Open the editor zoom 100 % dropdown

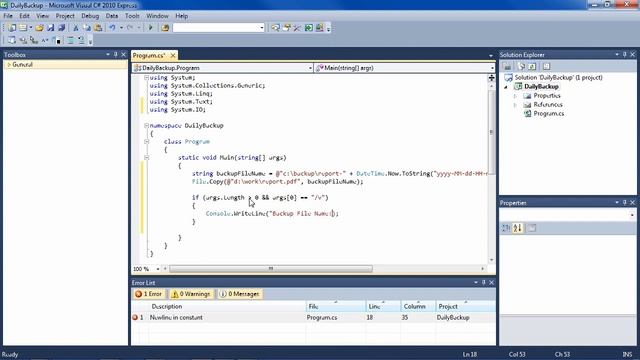click(x=158, y=269)
